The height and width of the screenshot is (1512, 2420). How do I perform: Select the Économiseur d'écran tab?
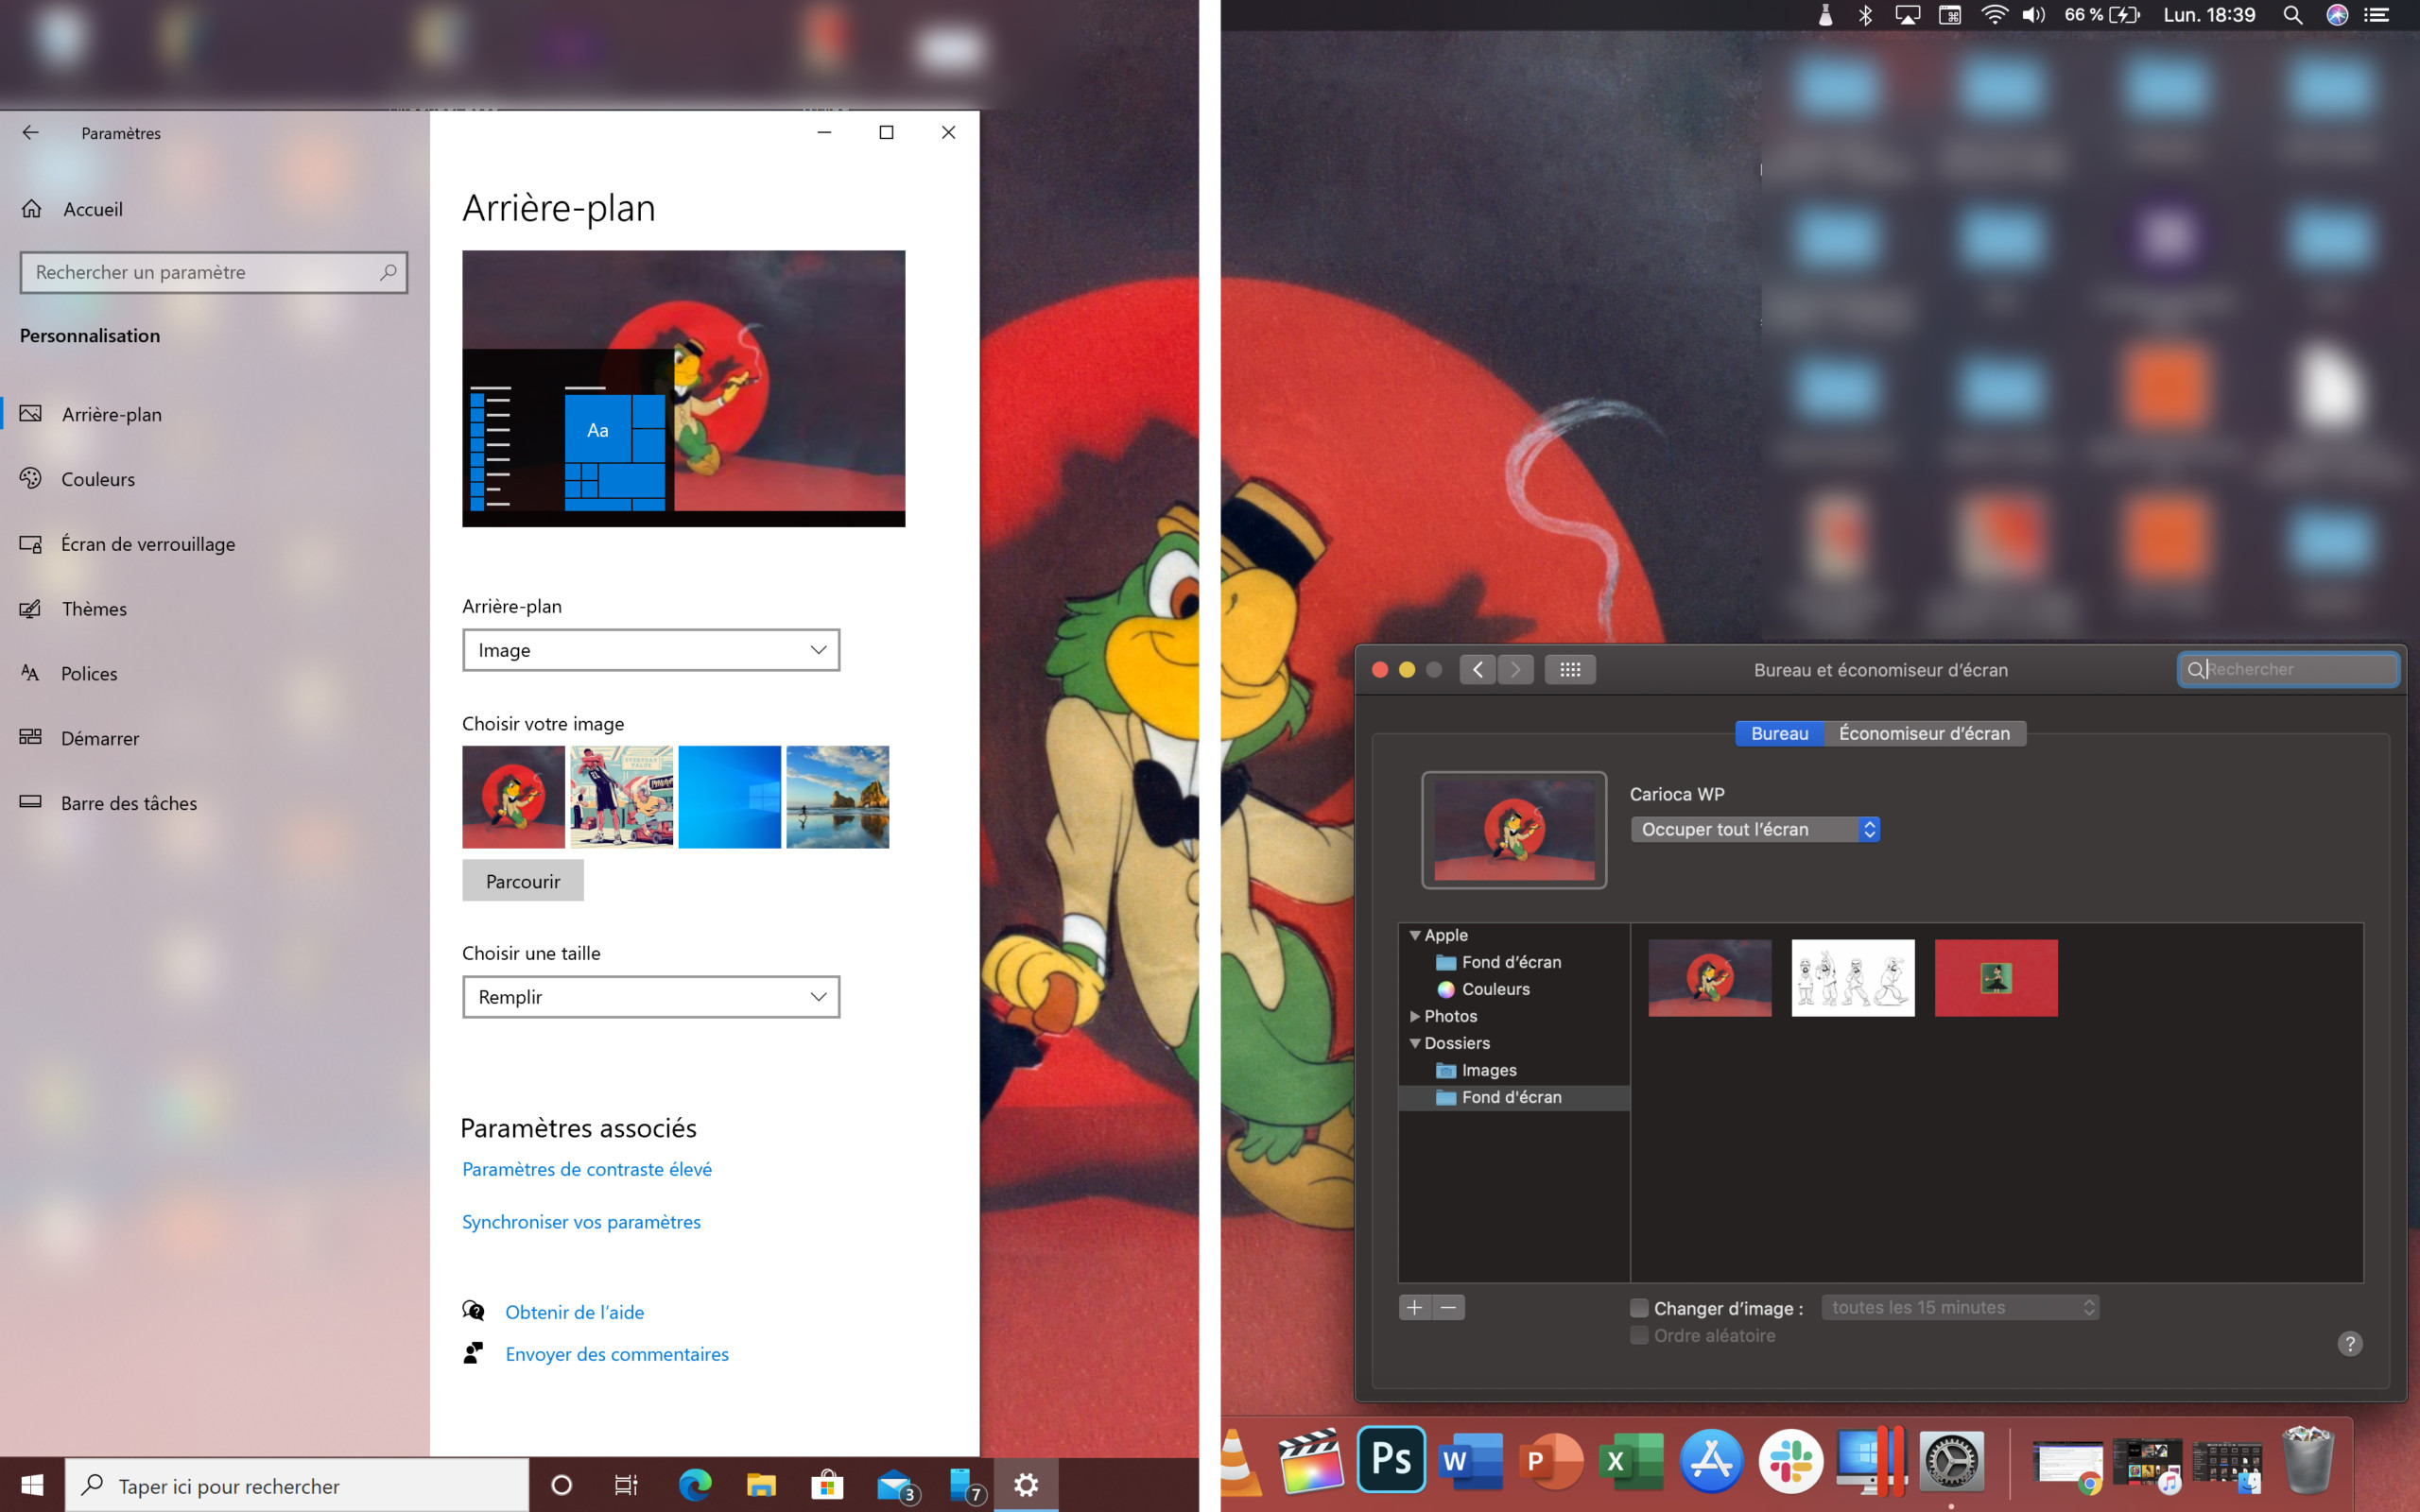(x=1922, y=731)
